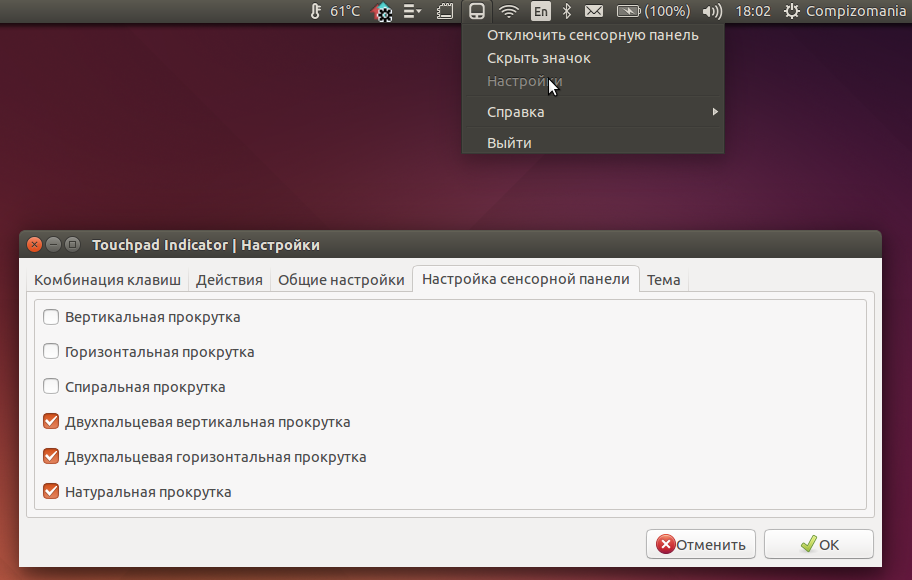Open the Wi-Fi network indicator
Screen dimensions: 912x580
pyautogui.click(x=508, y=11)
